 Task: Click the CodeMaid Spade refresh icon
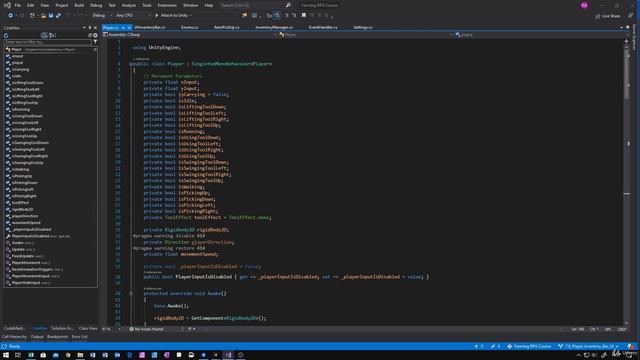(6, 36)
